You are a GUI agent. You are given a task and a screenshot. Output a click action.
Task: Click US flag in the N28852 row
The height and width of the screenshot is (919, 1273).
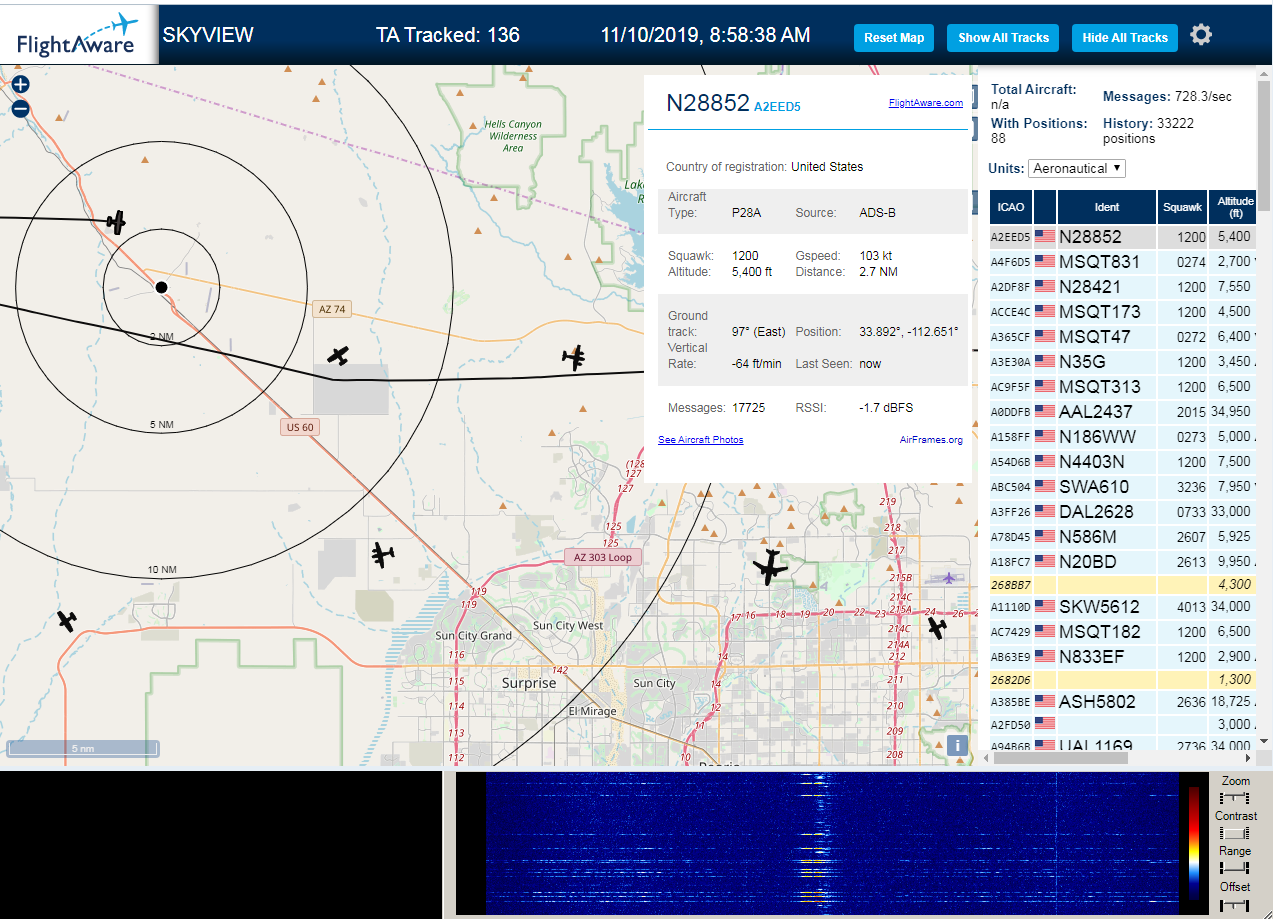1045,237
